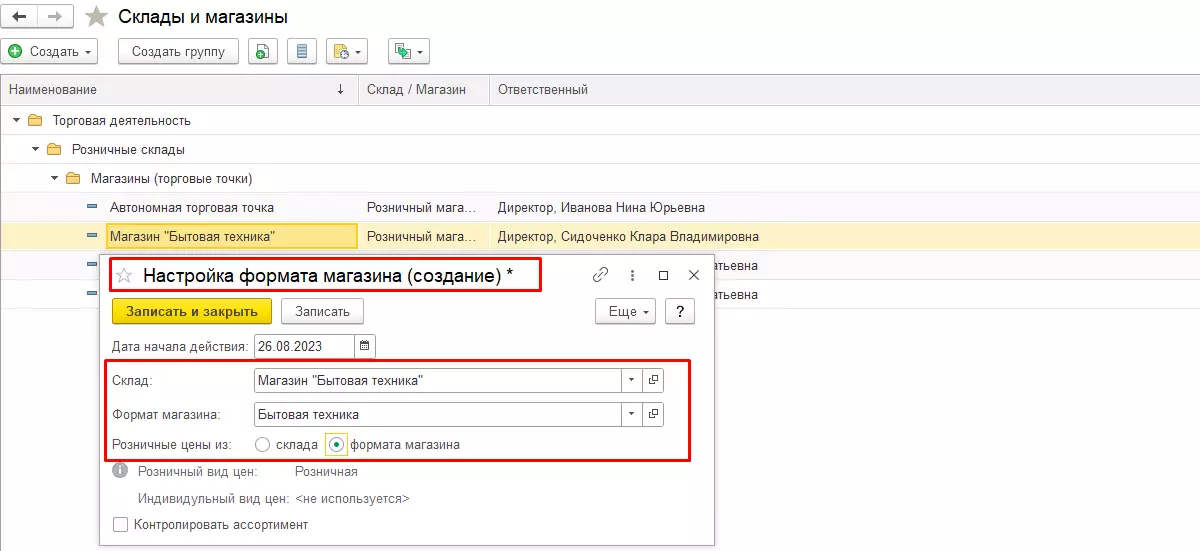Select the Автономная торговая точка row
This screenshot has width=1200, height=551.
pos(600,208)
